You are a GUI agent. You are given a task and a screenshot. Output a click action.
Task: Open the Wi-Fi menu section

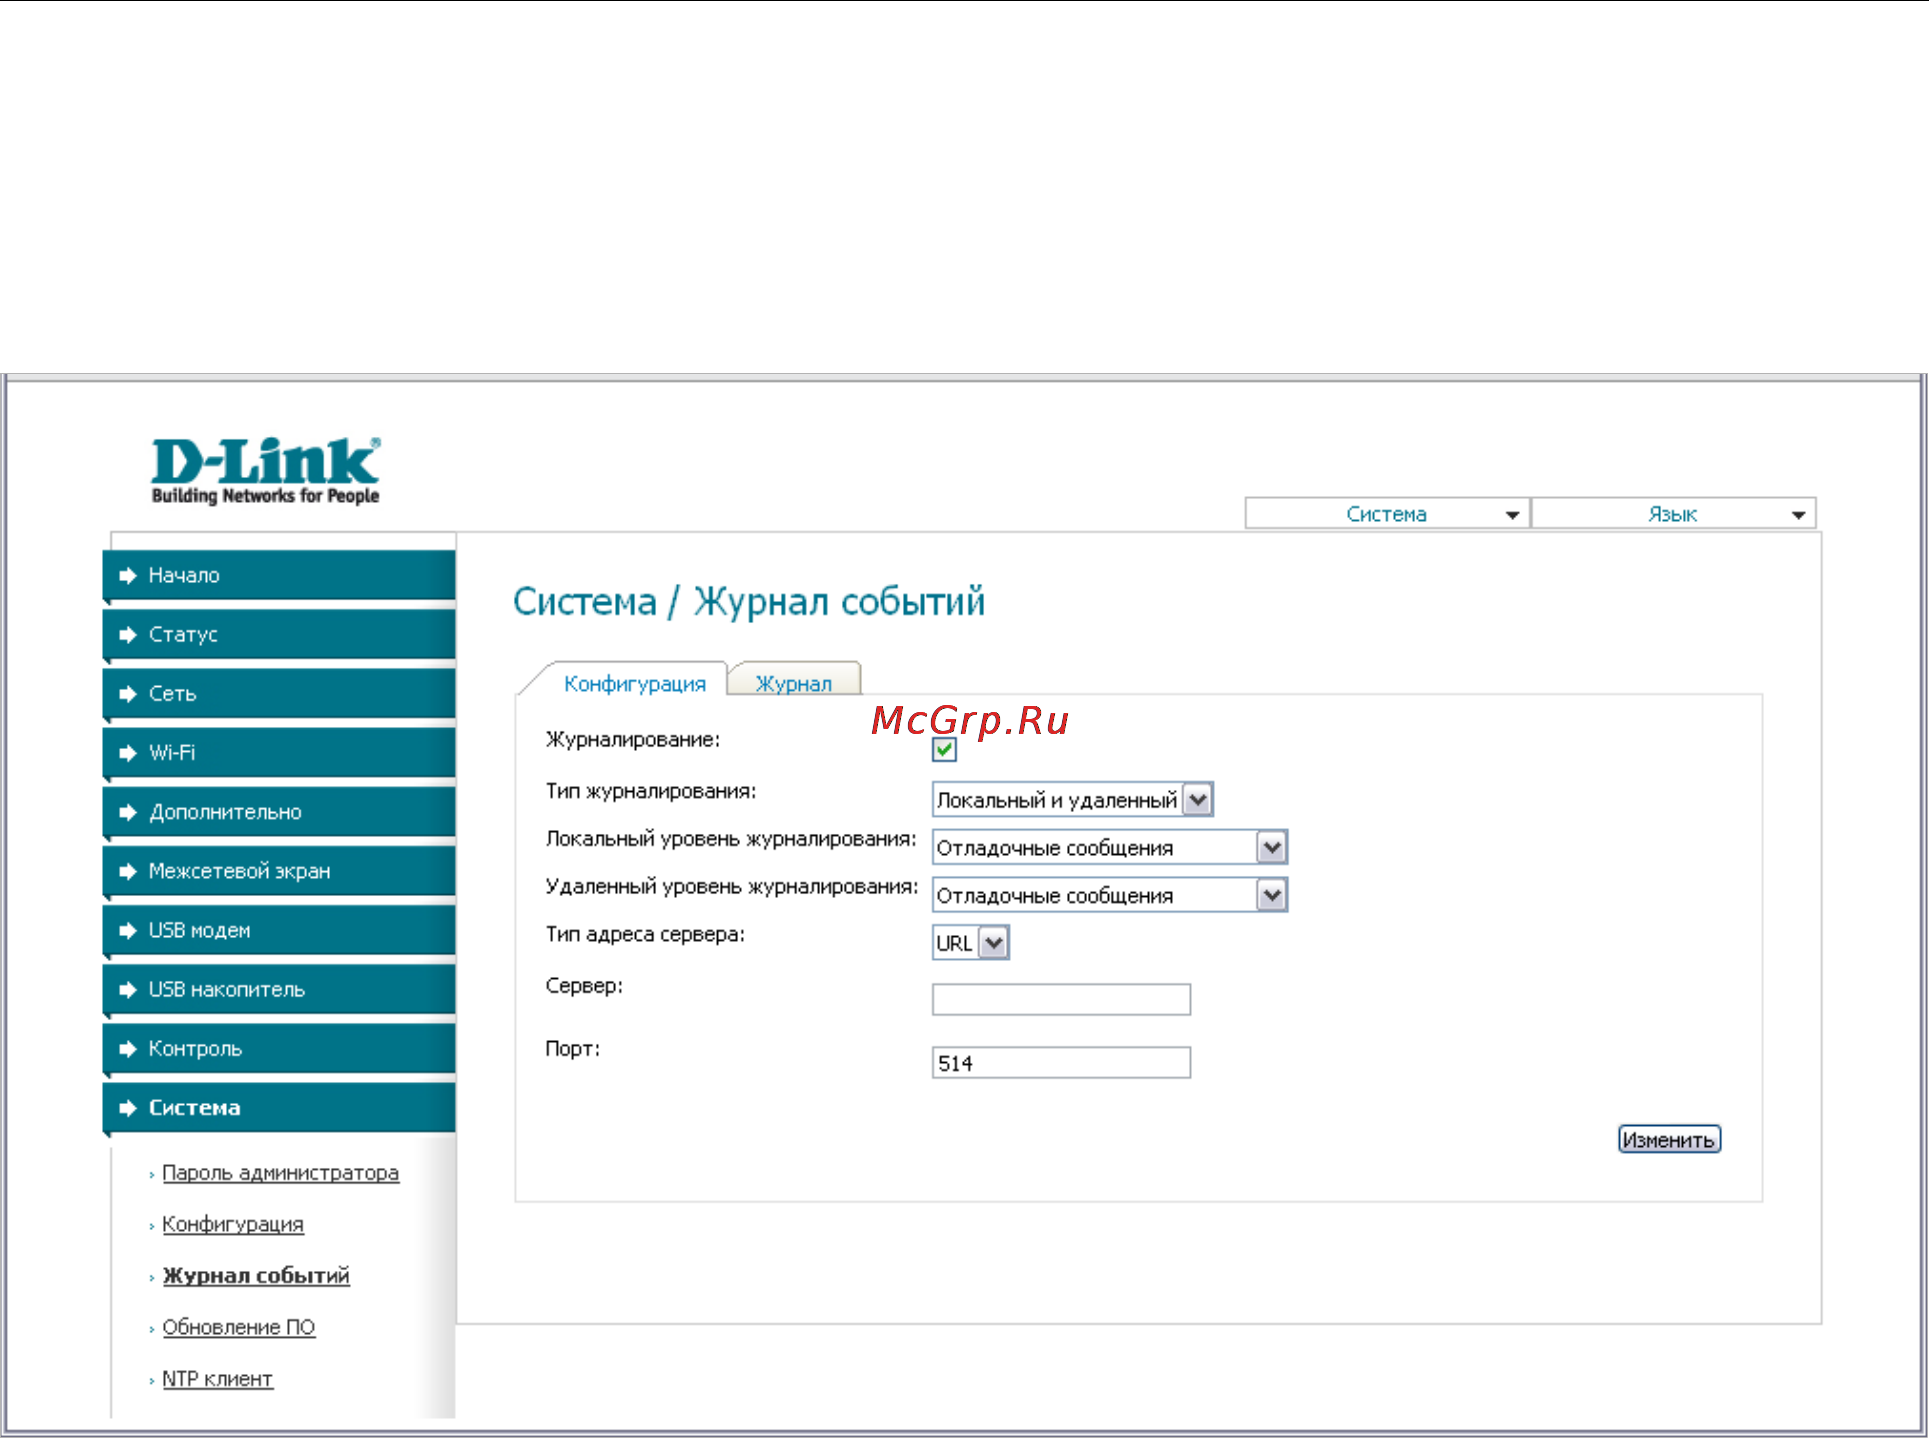[279, 752]
